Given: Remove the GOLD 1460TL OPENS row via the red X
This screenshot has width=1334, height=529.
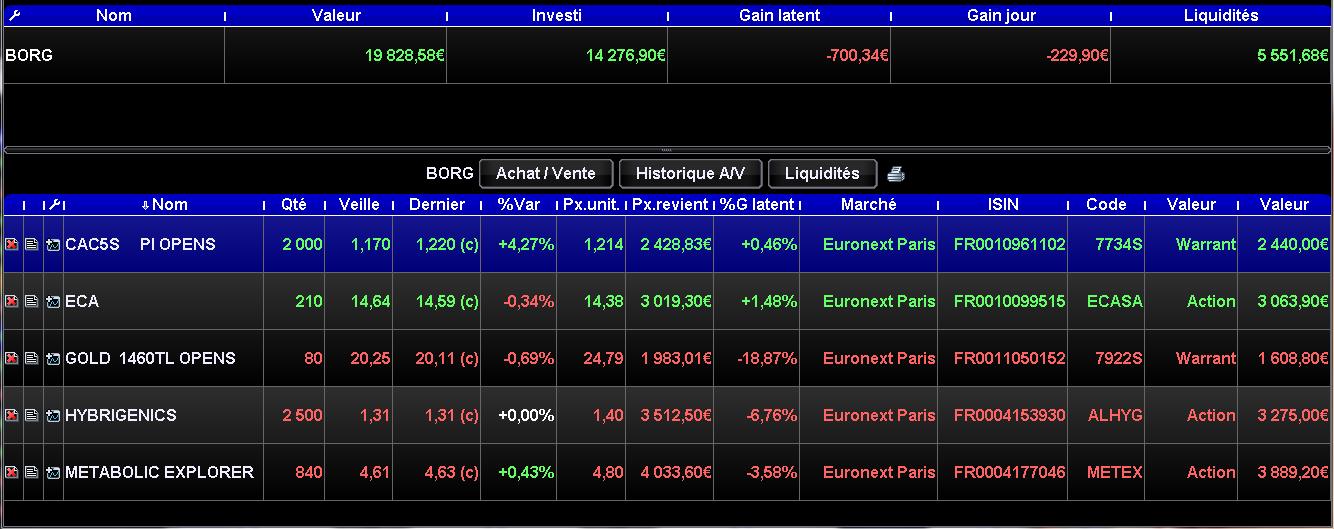Looking at the screenshot, I should pyautogui.click(x=12, y=359).
